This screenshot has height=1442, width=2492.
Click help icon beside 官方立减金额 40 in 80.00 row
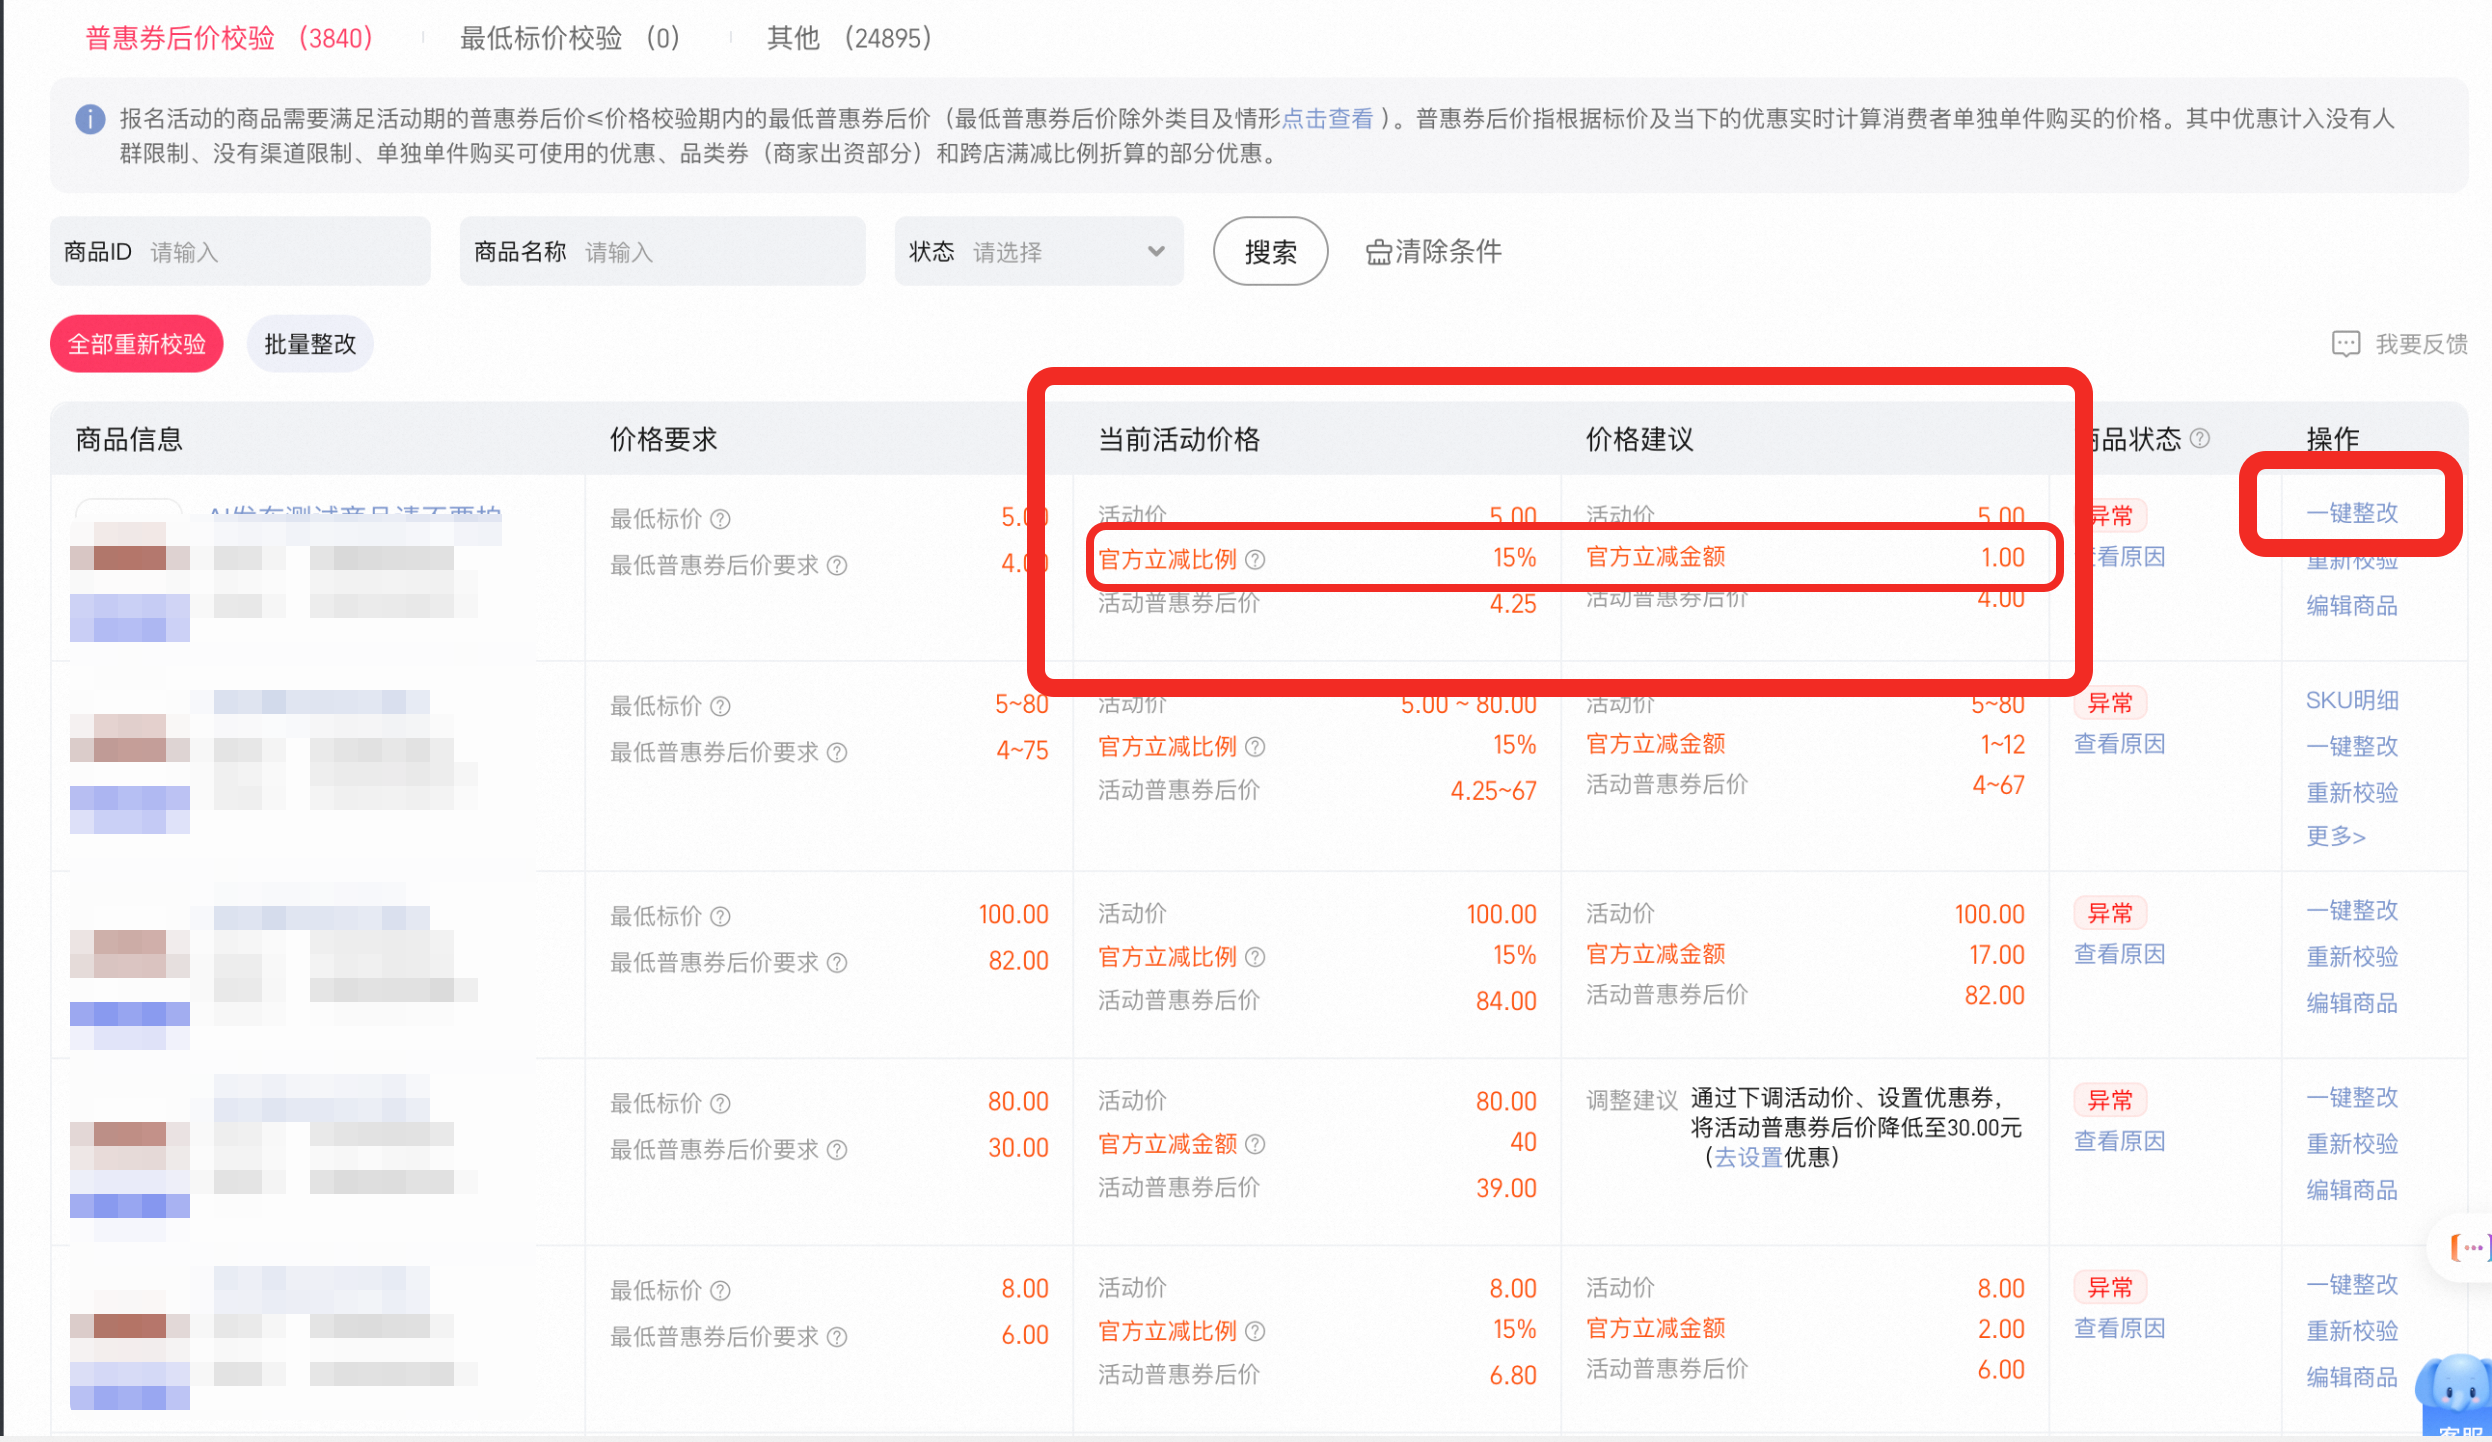tap(1255, 1144)
